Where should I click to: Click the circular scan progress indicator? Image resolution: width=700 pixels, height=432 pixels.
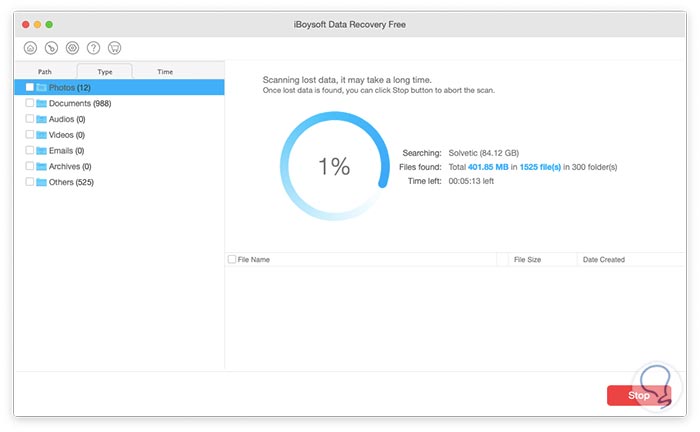(333, 168)
